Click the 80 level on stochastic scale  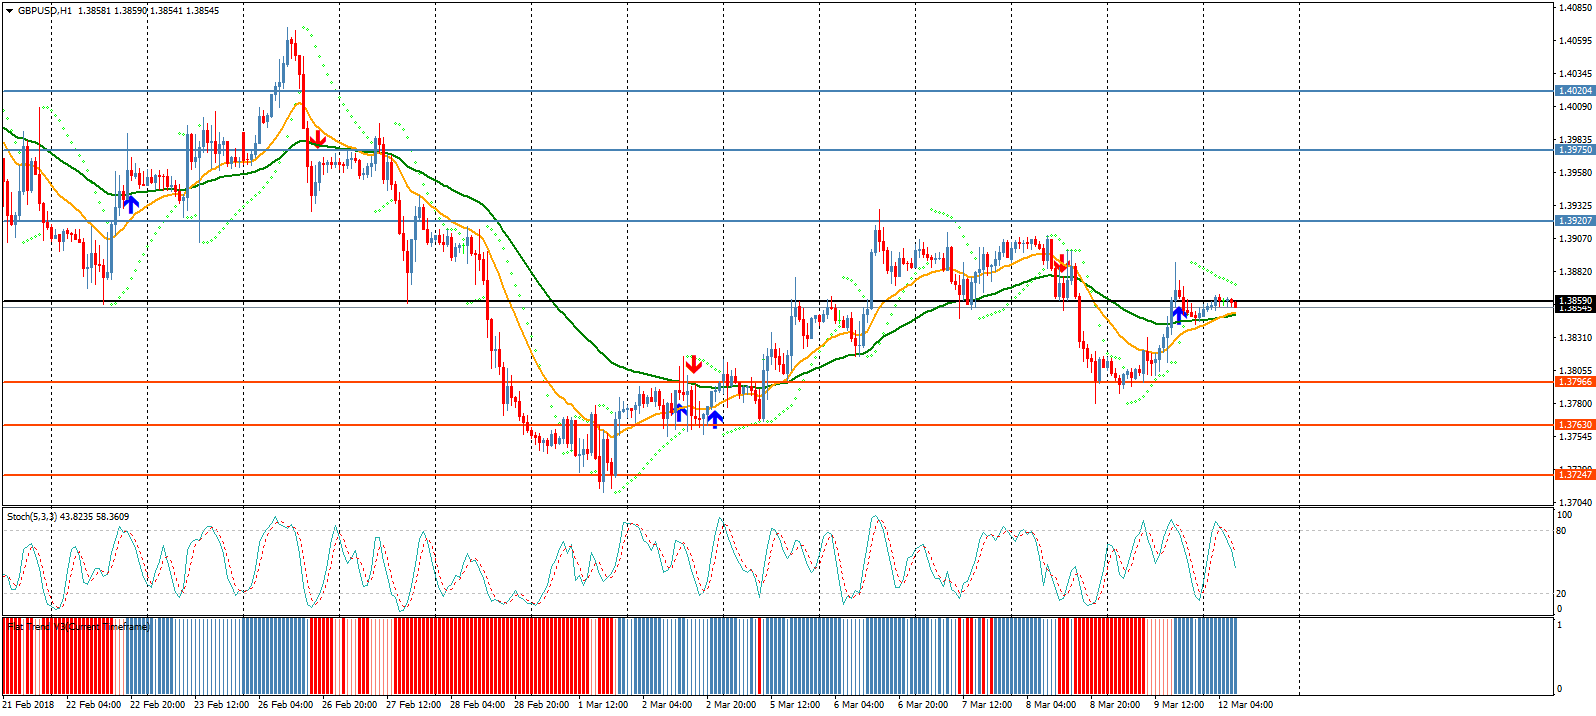click(1562, 531)
